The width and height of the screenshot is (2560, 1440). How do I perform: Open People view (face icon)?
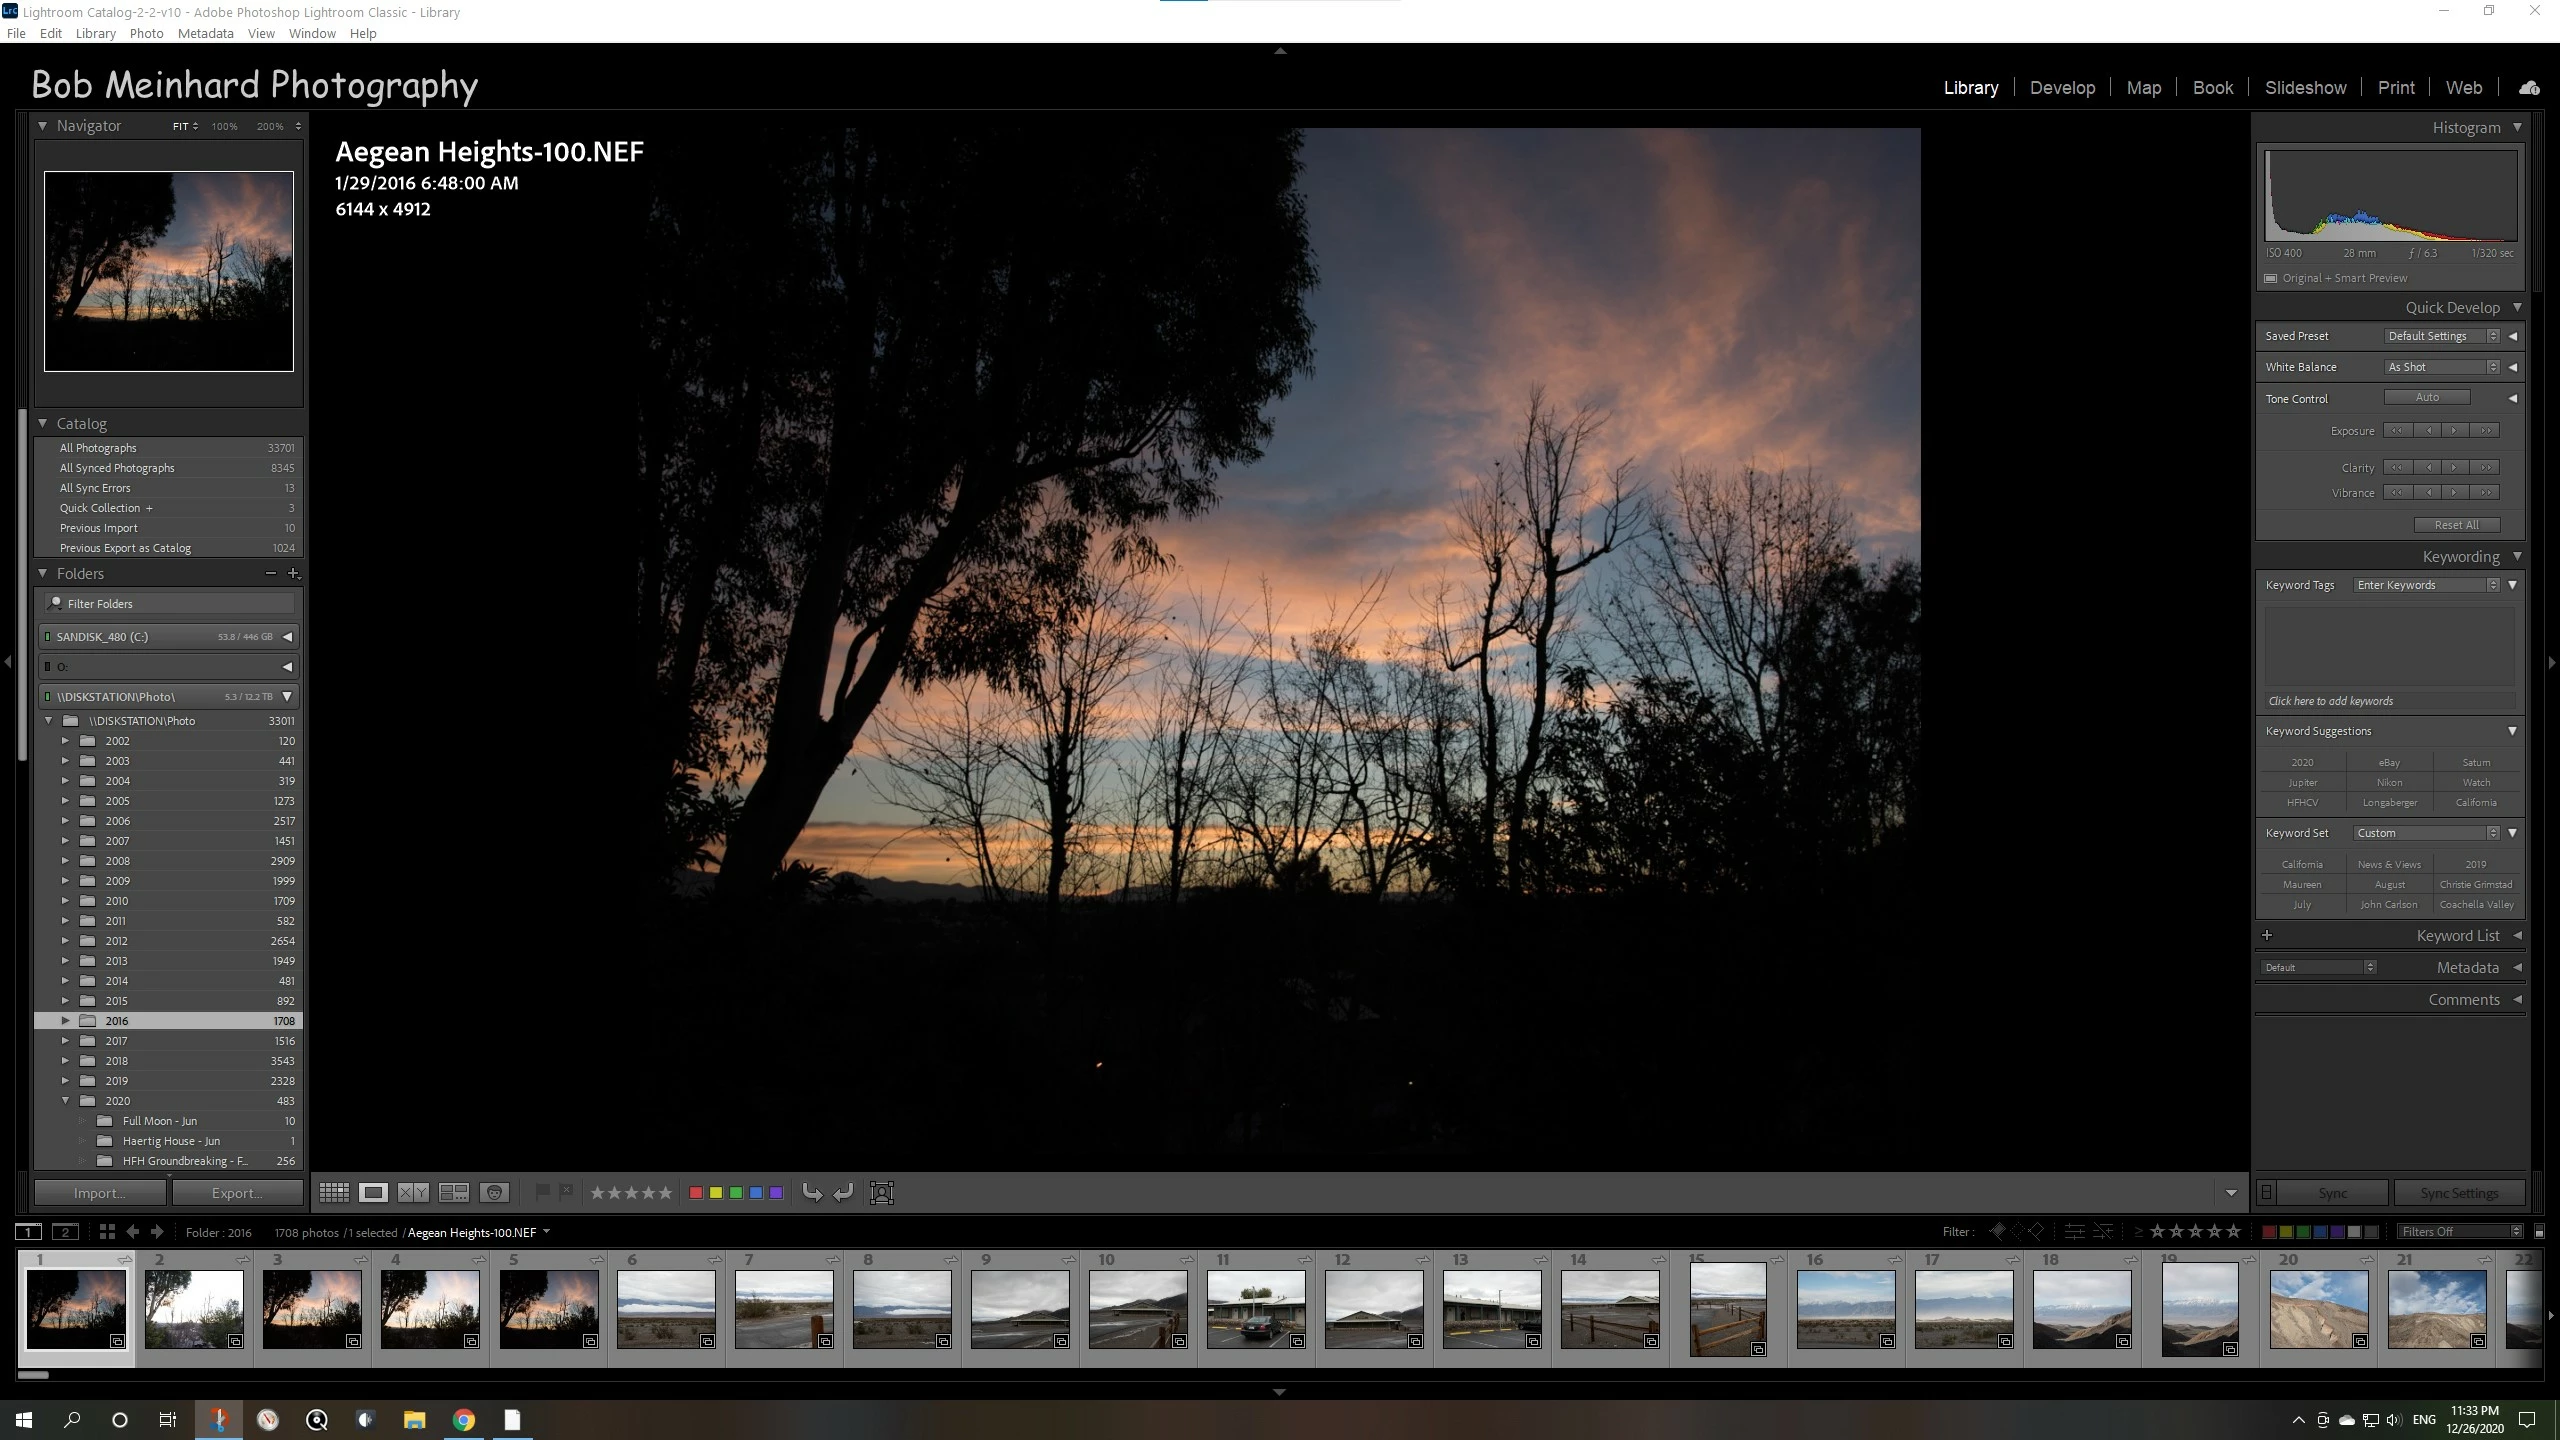point(494,1192)
